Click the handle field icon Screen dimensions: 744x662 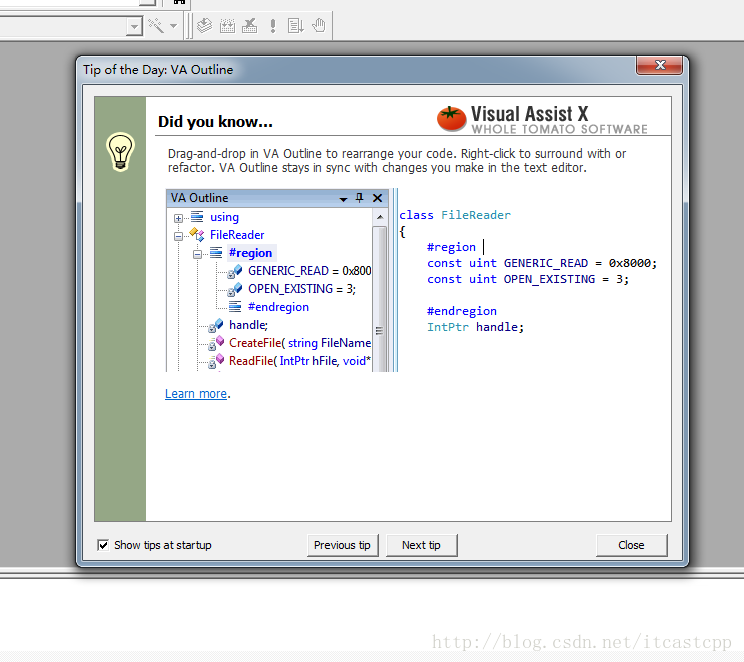point(216,326)
